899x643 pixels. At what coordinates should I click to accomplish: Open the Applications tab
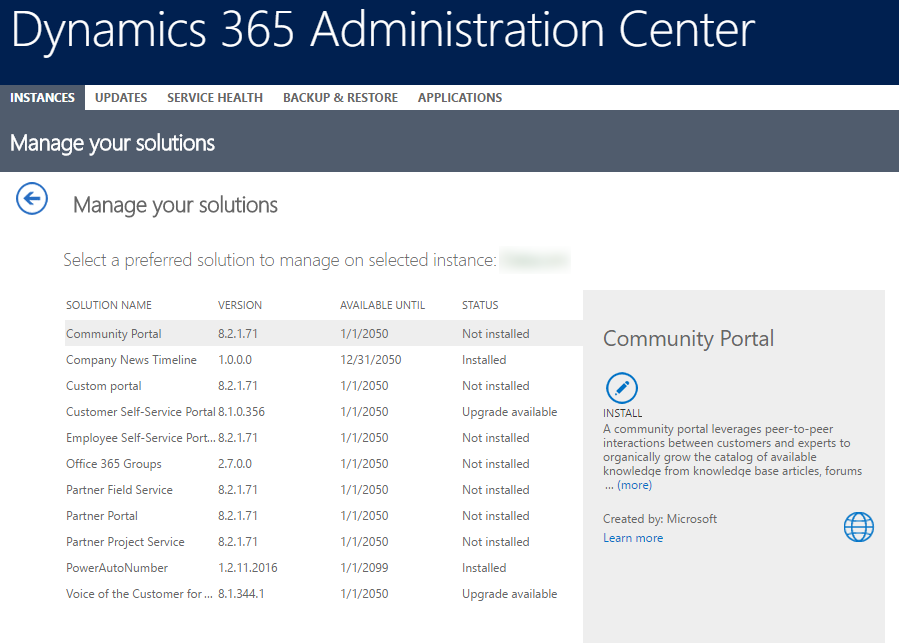click(x=460, y=98)
